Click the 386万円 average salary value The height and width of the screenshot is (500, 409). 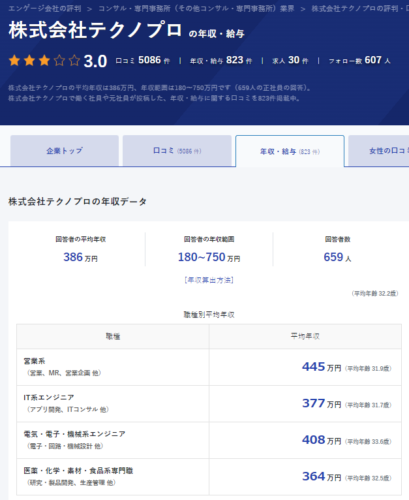80,257
